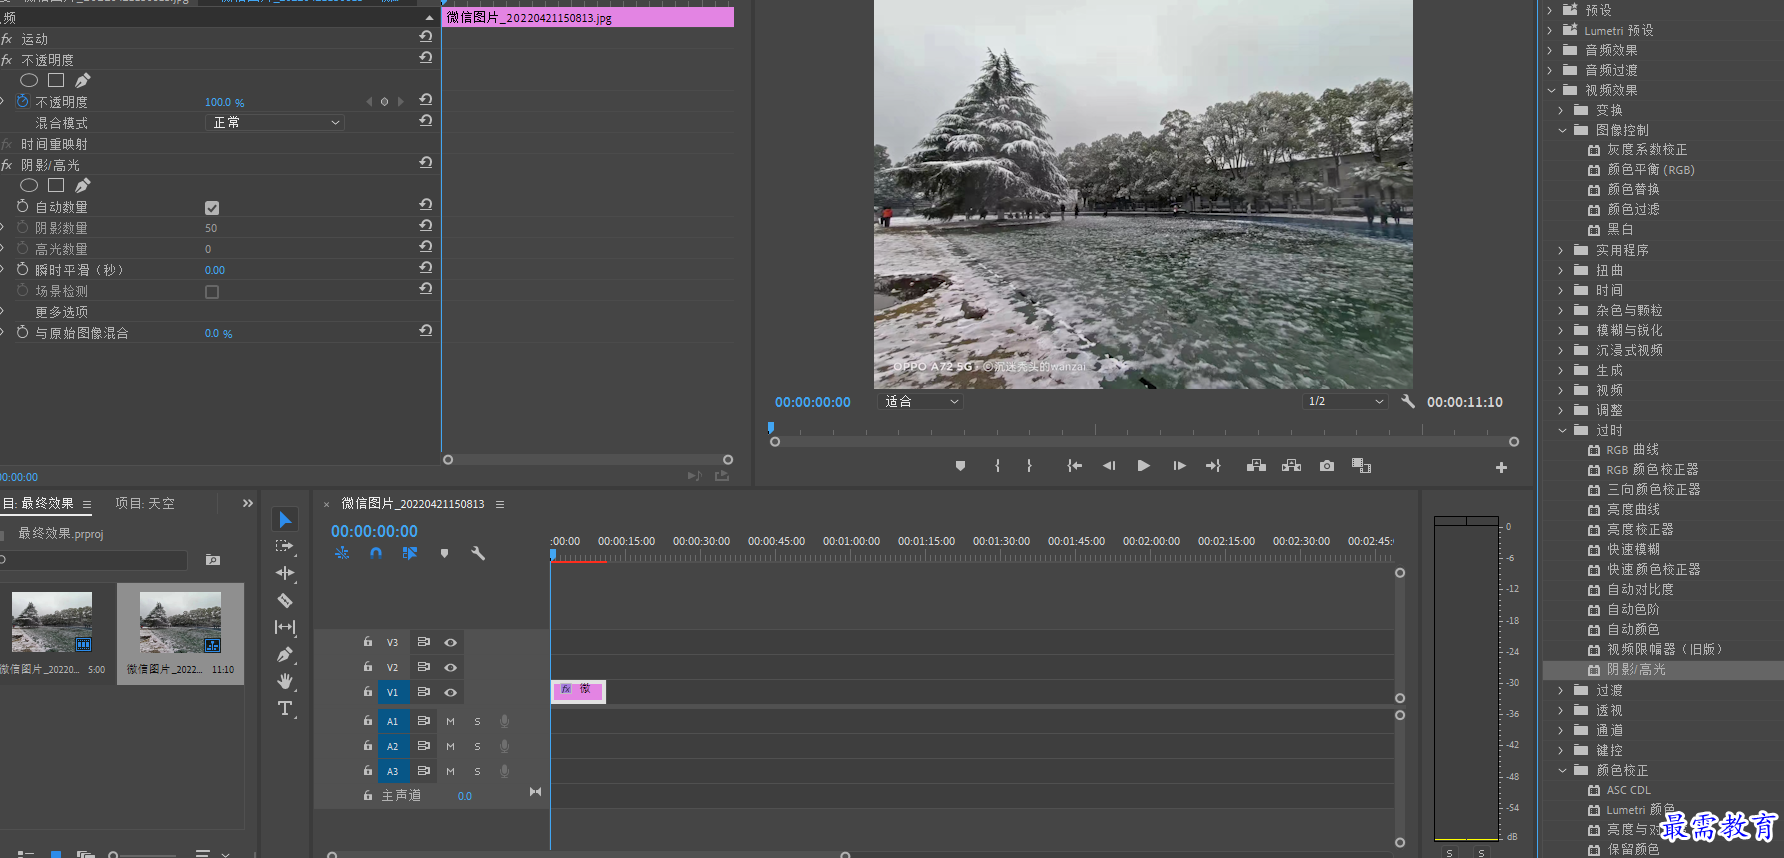
Task: Switch to 项目: 天空 tab
Action: coord(145,503)
